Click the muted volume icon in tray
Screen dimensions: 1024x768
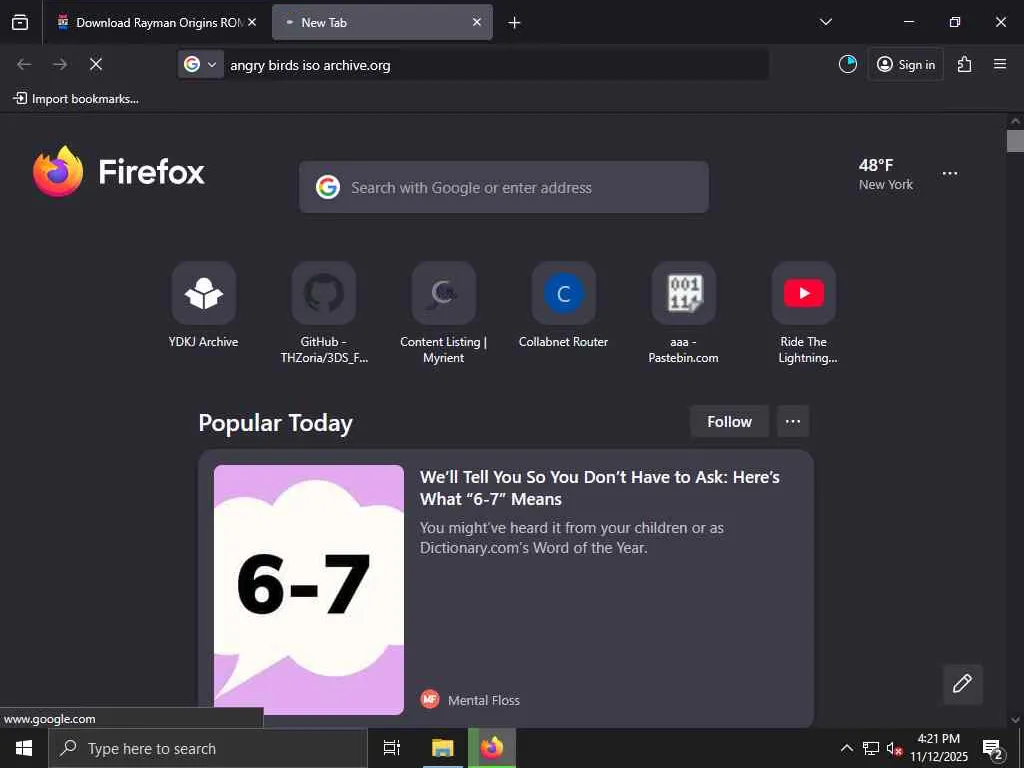click(x=894, y=748)
